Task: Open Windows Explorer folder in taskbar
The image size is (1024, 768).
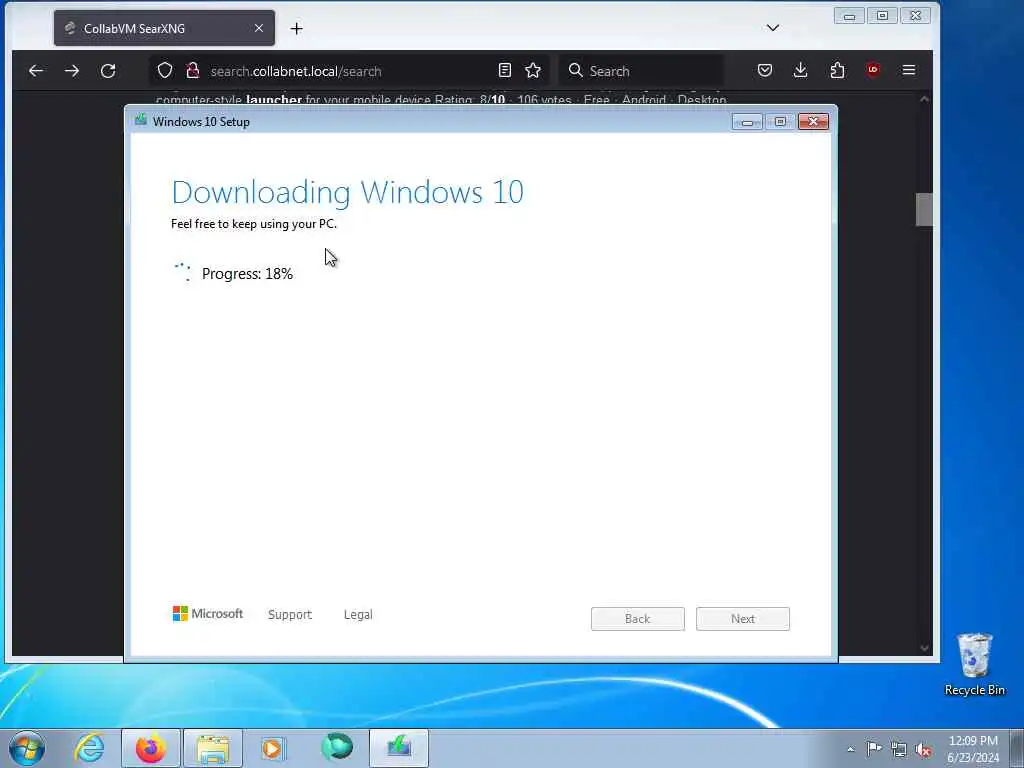Action: 213,748
